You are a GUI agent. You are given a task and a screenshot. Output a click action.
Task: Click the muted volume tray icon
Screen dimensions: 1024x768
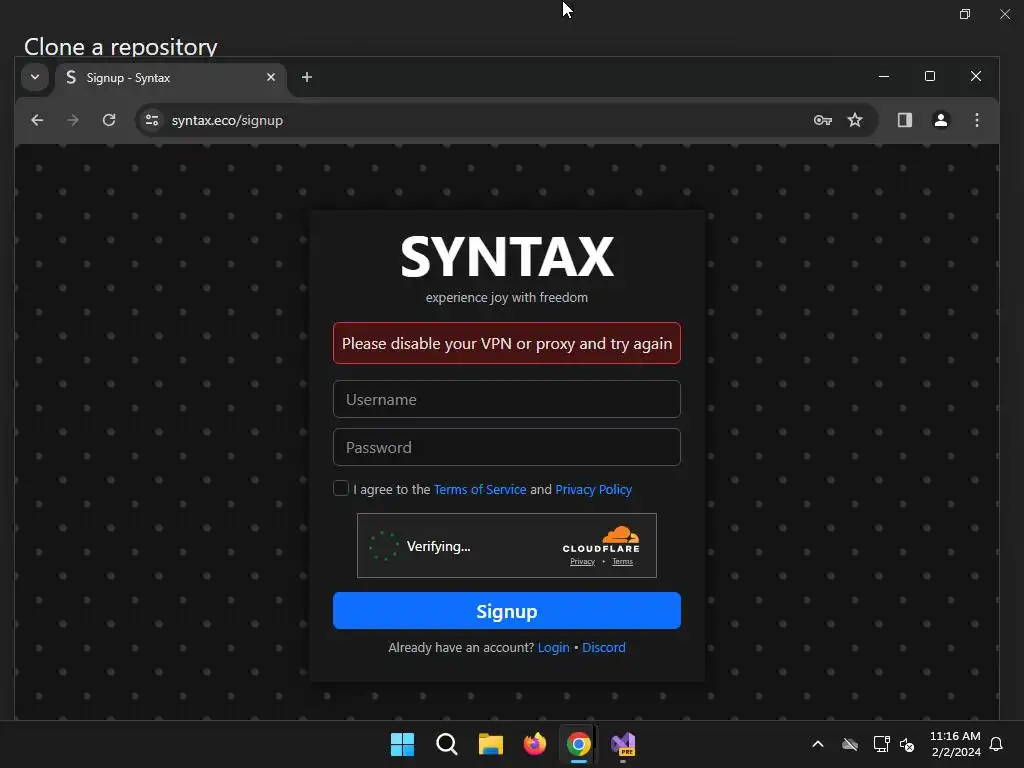907,744
